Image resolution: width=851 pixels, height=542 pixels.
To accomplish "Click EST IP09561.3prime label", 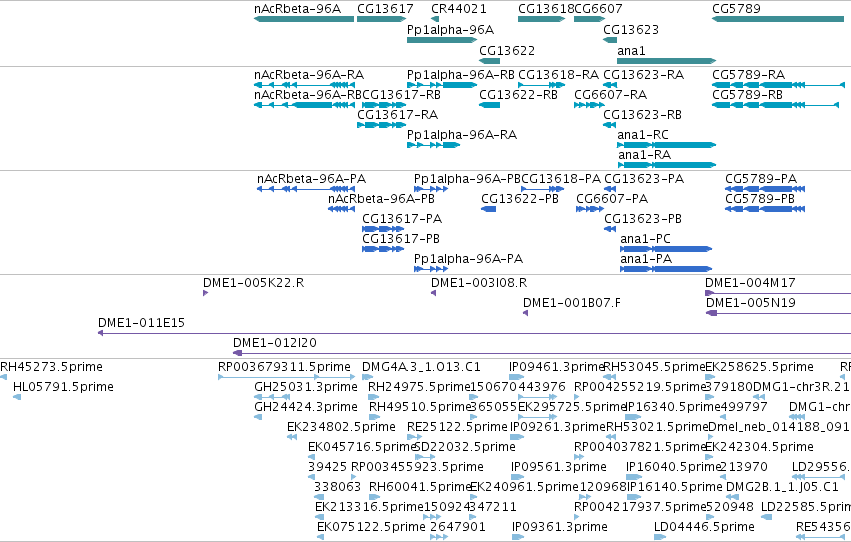I will [x=558, y=467].
